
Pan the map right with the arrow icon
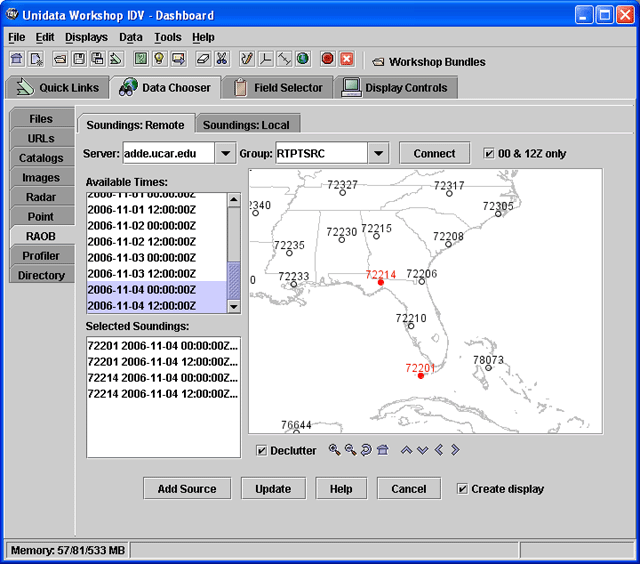pyautogui.click(x=455, y=450)
